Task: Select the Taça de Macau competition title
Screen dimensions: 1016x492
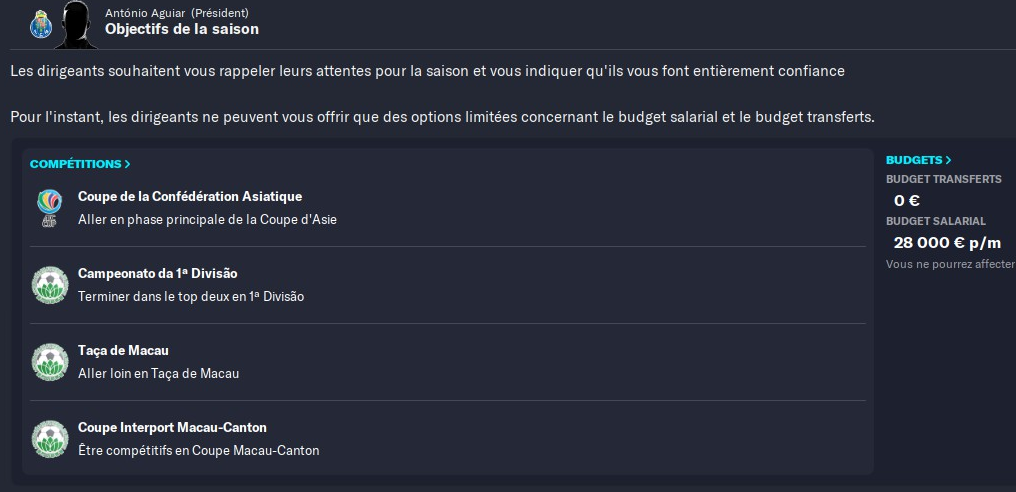Action: pos(123,351)
